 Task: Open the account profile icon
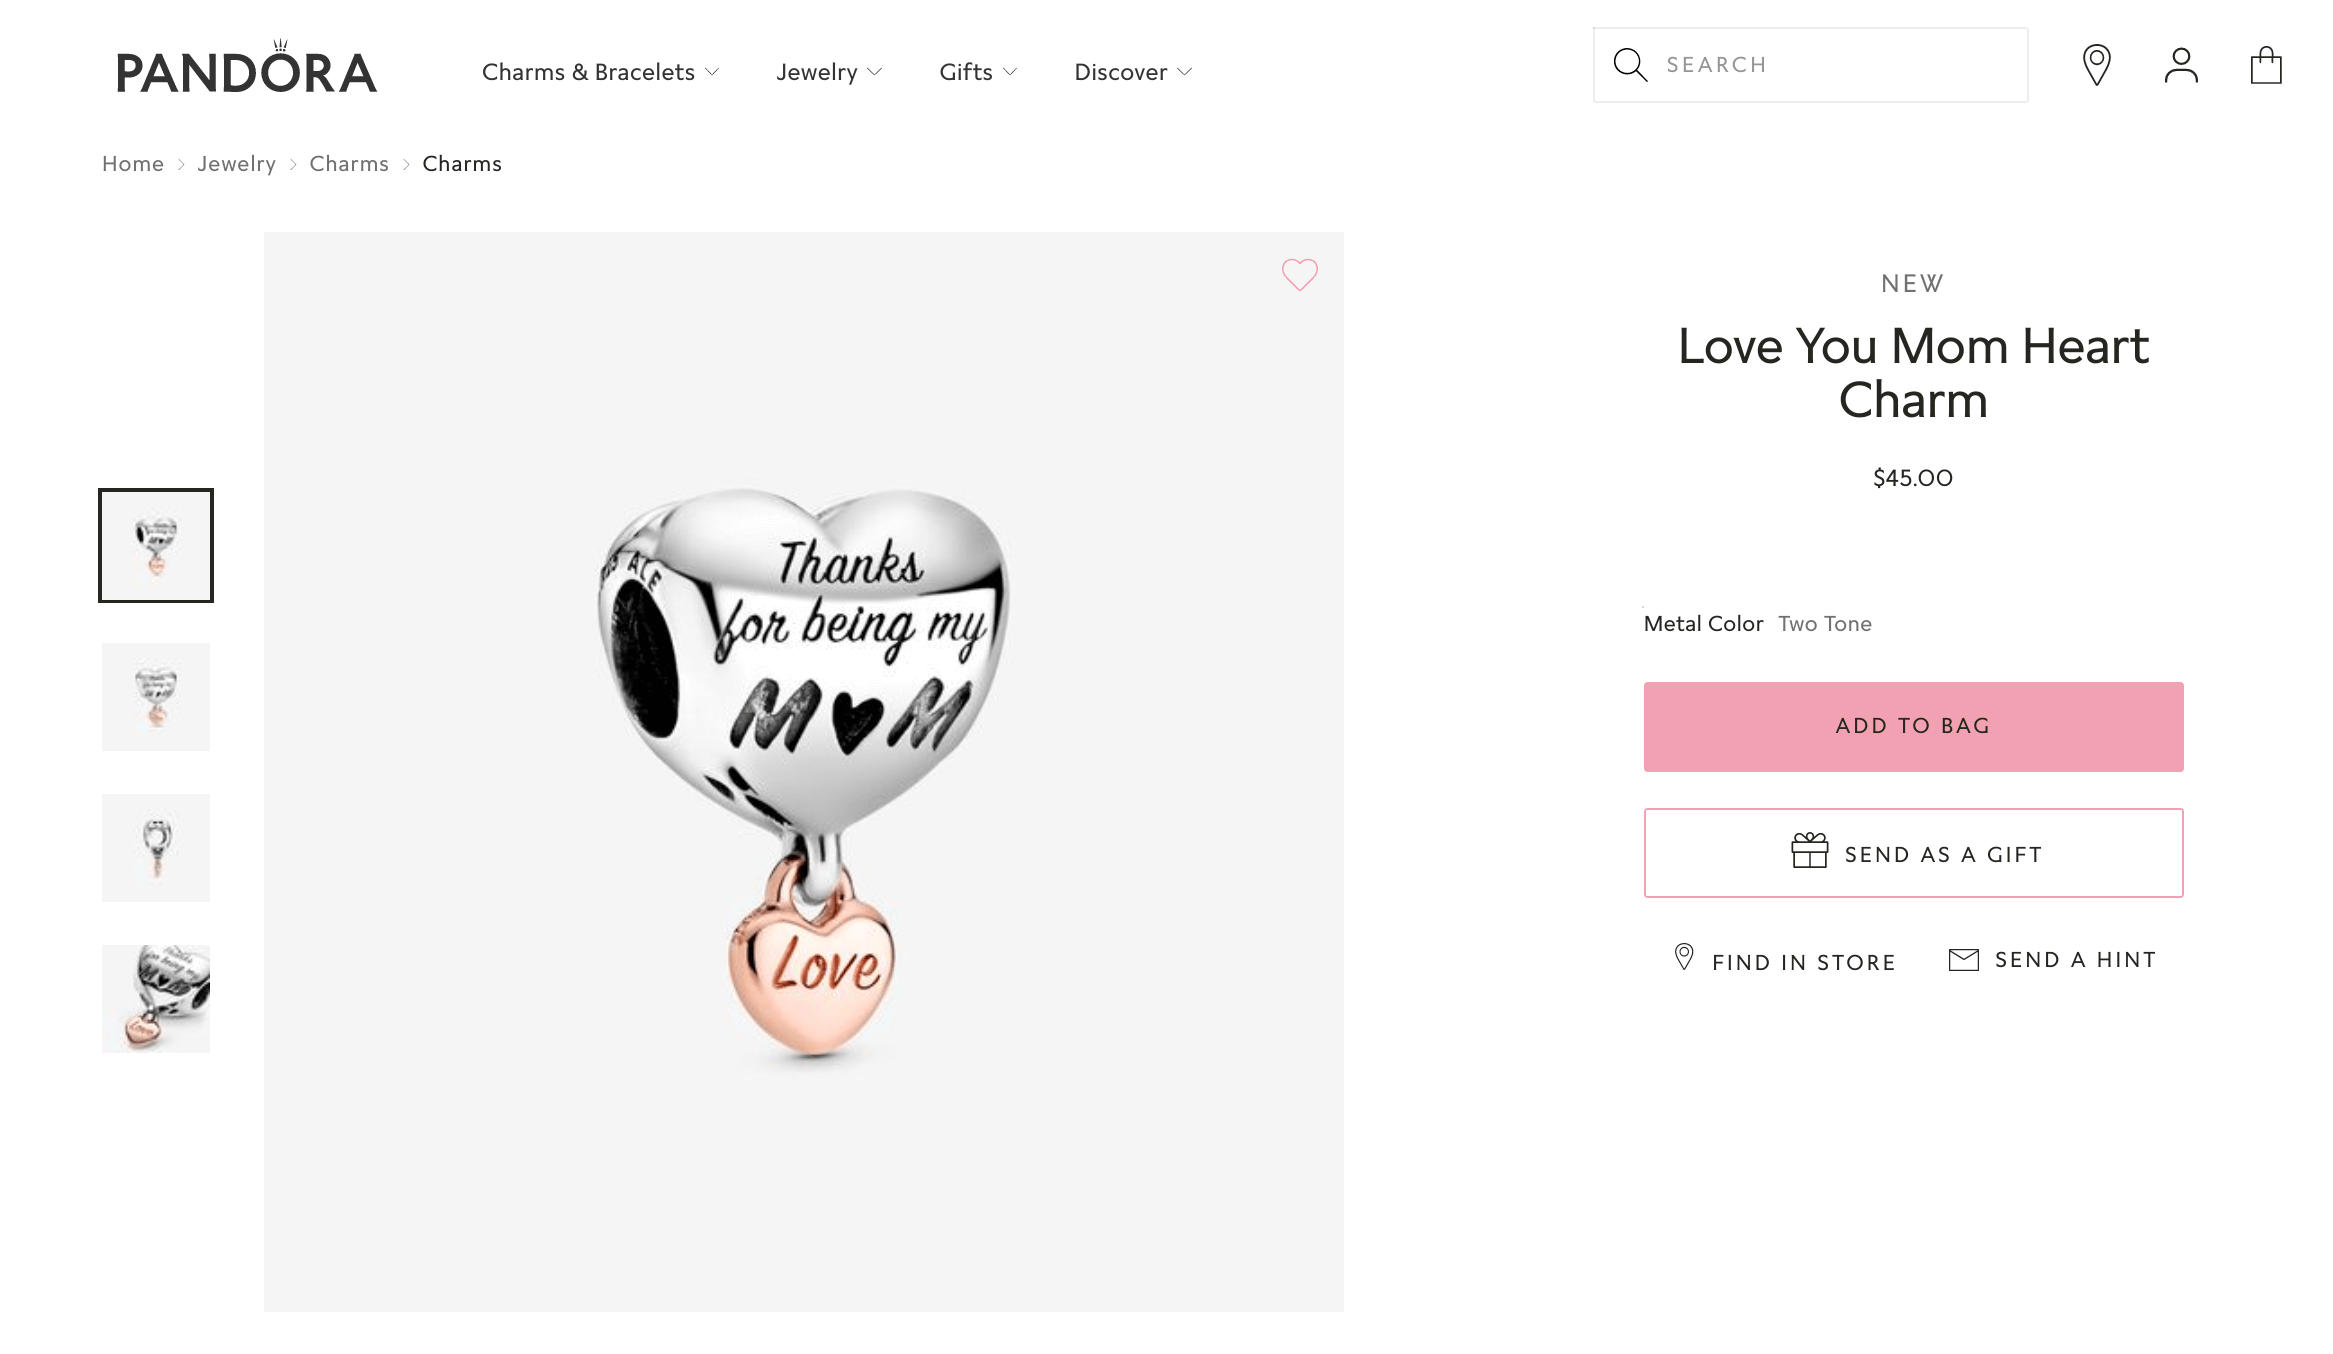tap(2180, 66)
